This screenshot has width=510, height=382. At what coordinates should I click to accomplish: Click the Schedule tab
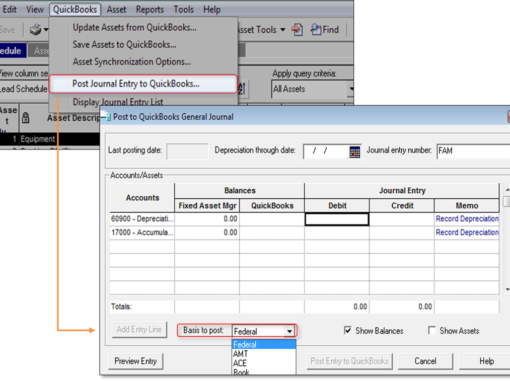click(12, 51)
